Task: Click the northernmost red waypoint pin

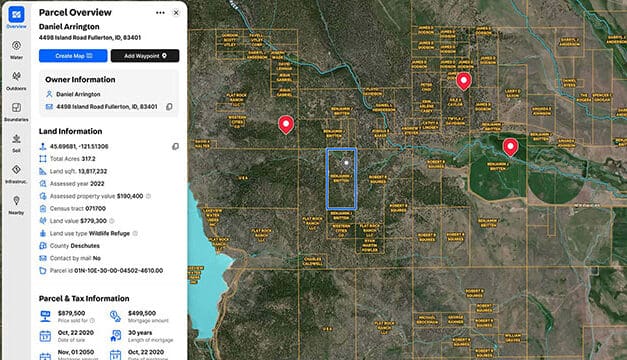Action: pos(463,81)
